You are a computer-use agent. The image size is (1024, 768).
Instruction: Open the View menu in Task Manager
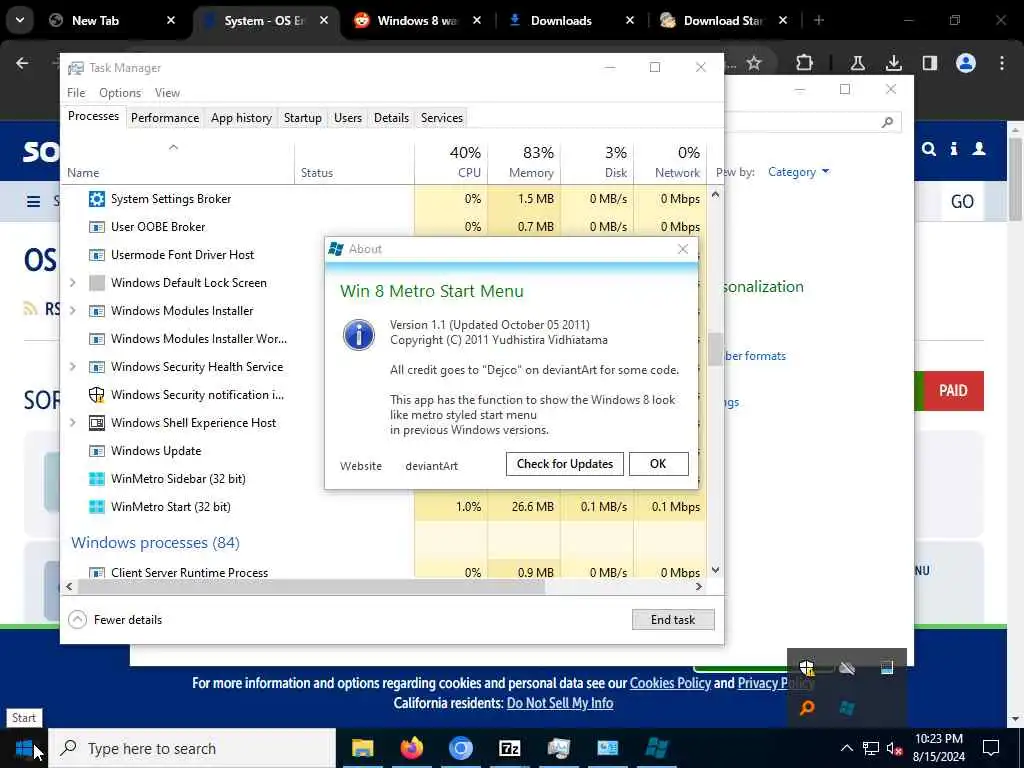click(167, 93)
